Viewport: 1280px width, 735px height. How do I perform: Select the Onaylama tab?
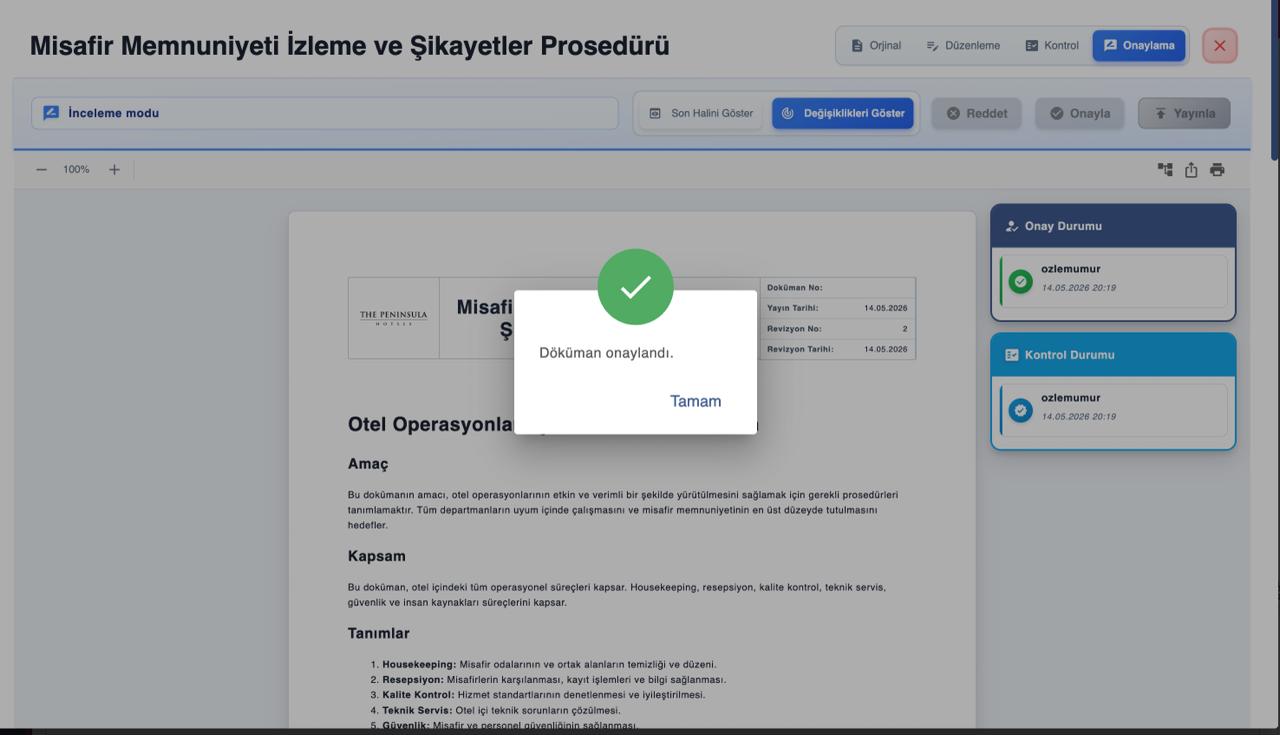point(1139,45)
